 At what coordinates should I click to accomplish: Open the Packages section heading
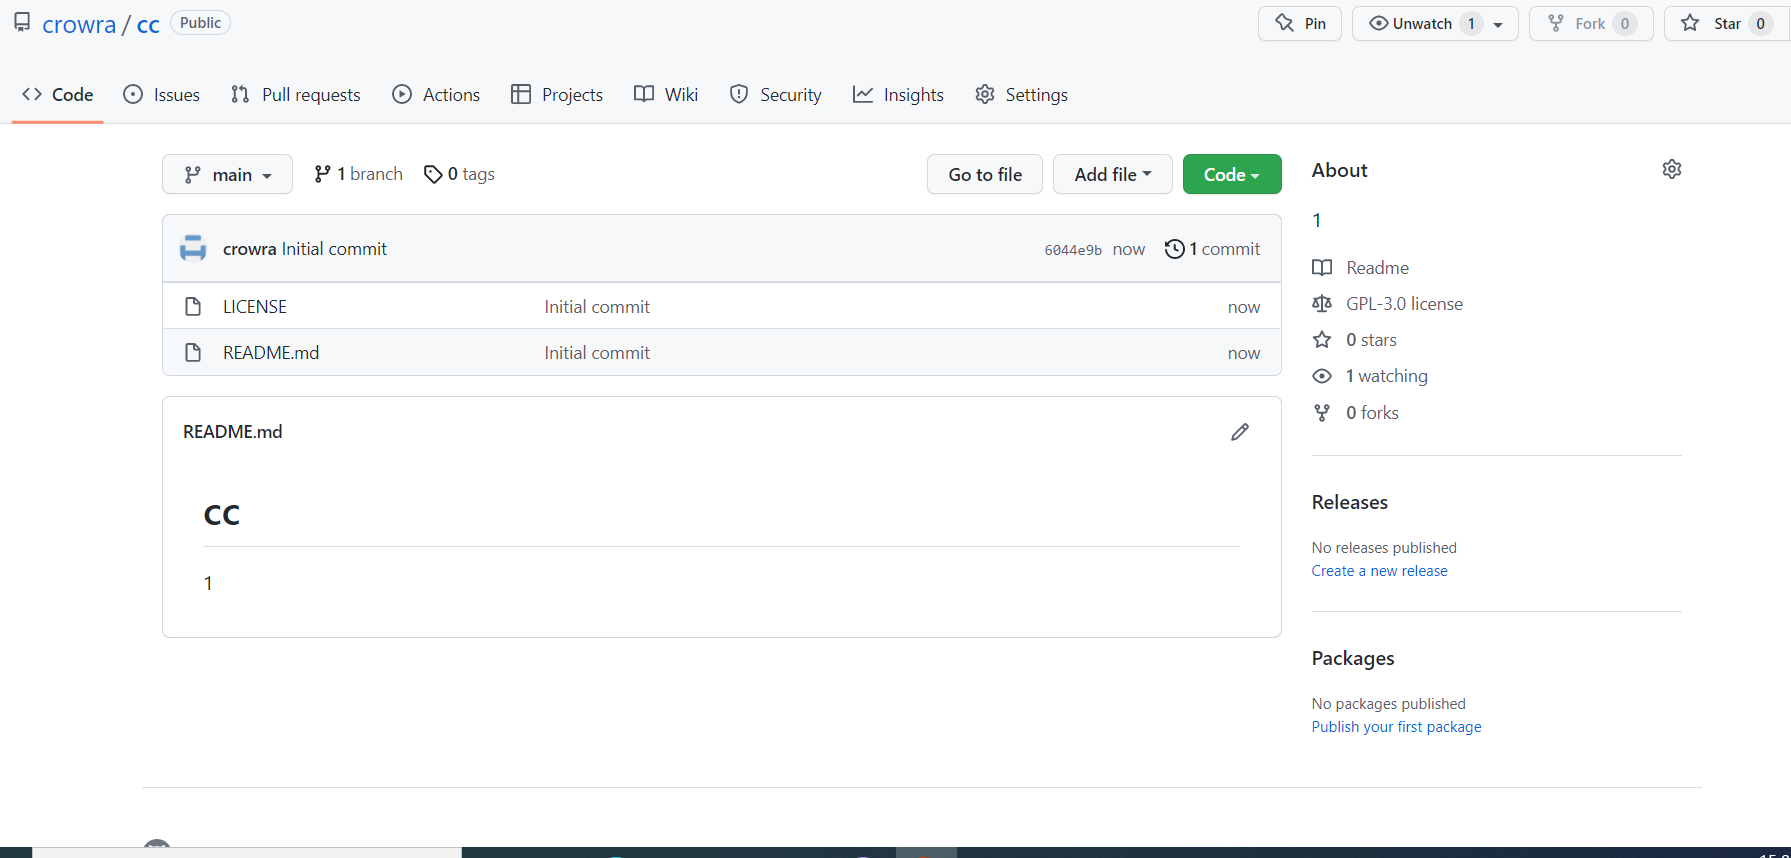(x=1353, y=658)
